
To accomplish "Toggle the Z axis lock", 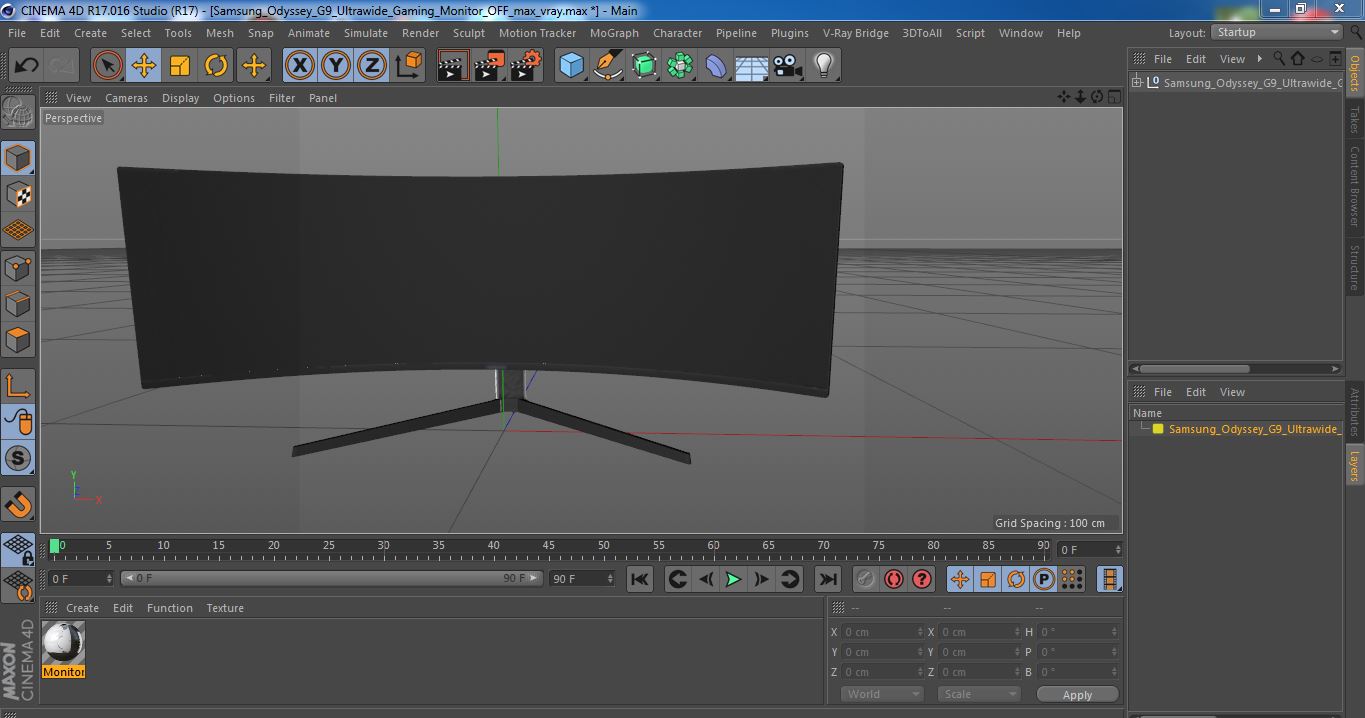I will [371, 66].
